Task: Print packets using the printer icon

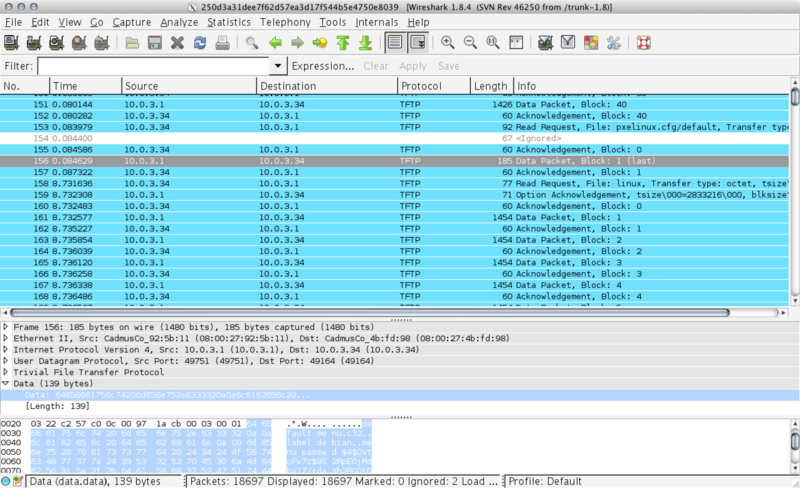Action: tap(222, 43)
